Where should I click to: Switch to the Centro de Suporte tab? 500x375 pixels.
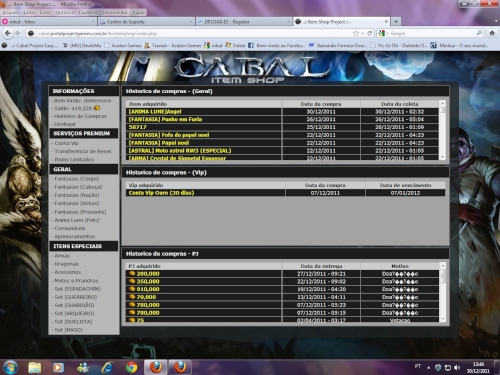coord(146,22)
